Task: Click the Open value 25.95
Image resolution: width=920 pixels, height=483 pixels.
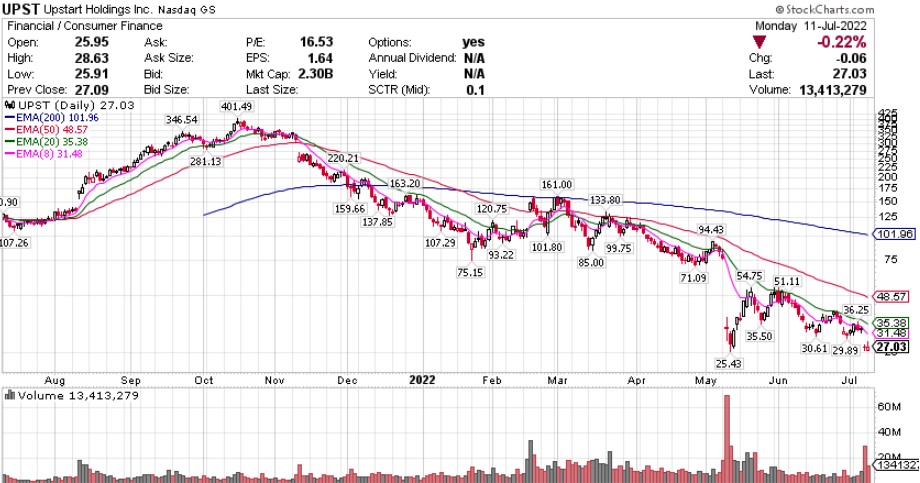Action: (x=92, y=42)
